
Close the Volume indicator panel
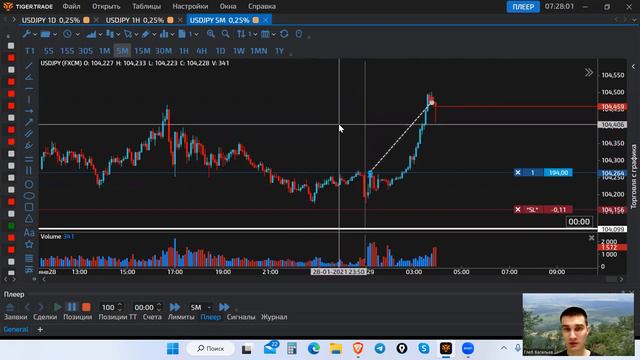click(591, 238)
